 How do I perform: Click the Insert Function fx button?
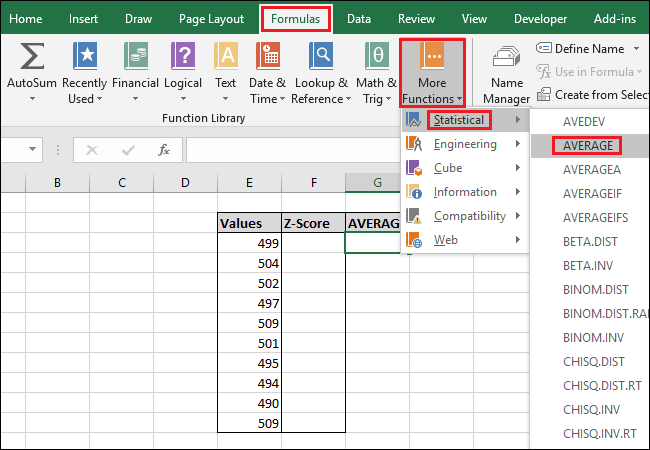pyautogui.click(x=164, y=150)
